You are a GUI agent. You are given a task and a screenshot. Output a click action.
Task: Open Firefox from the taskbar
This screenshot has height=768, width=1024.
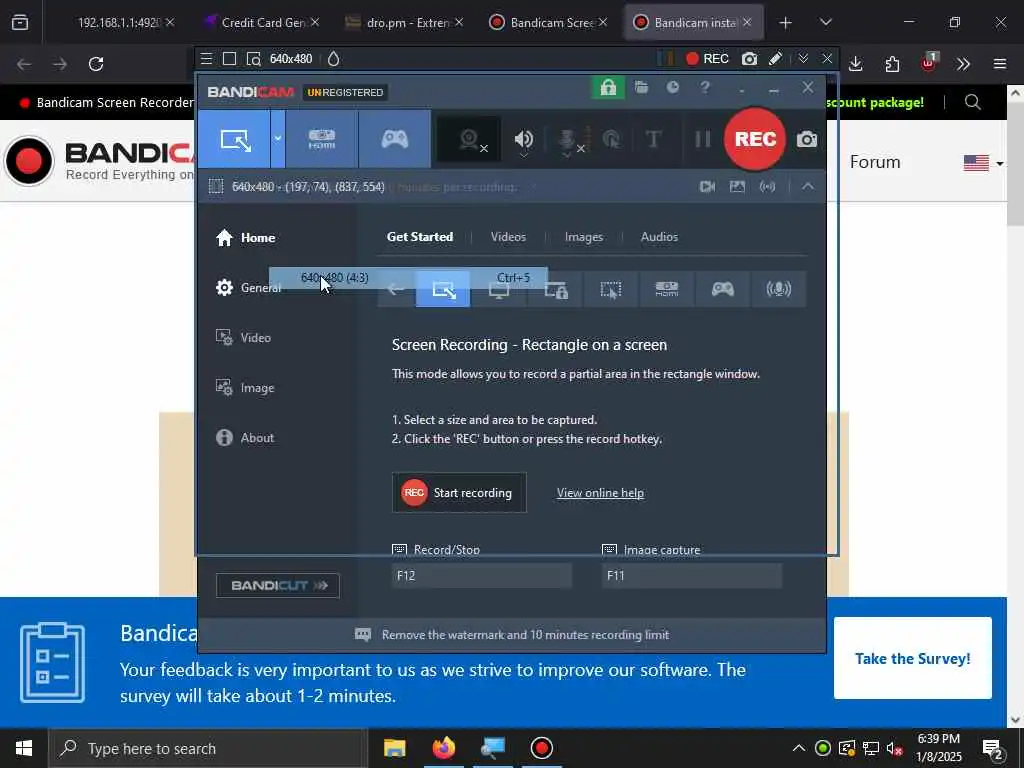(x=443, y=748)
